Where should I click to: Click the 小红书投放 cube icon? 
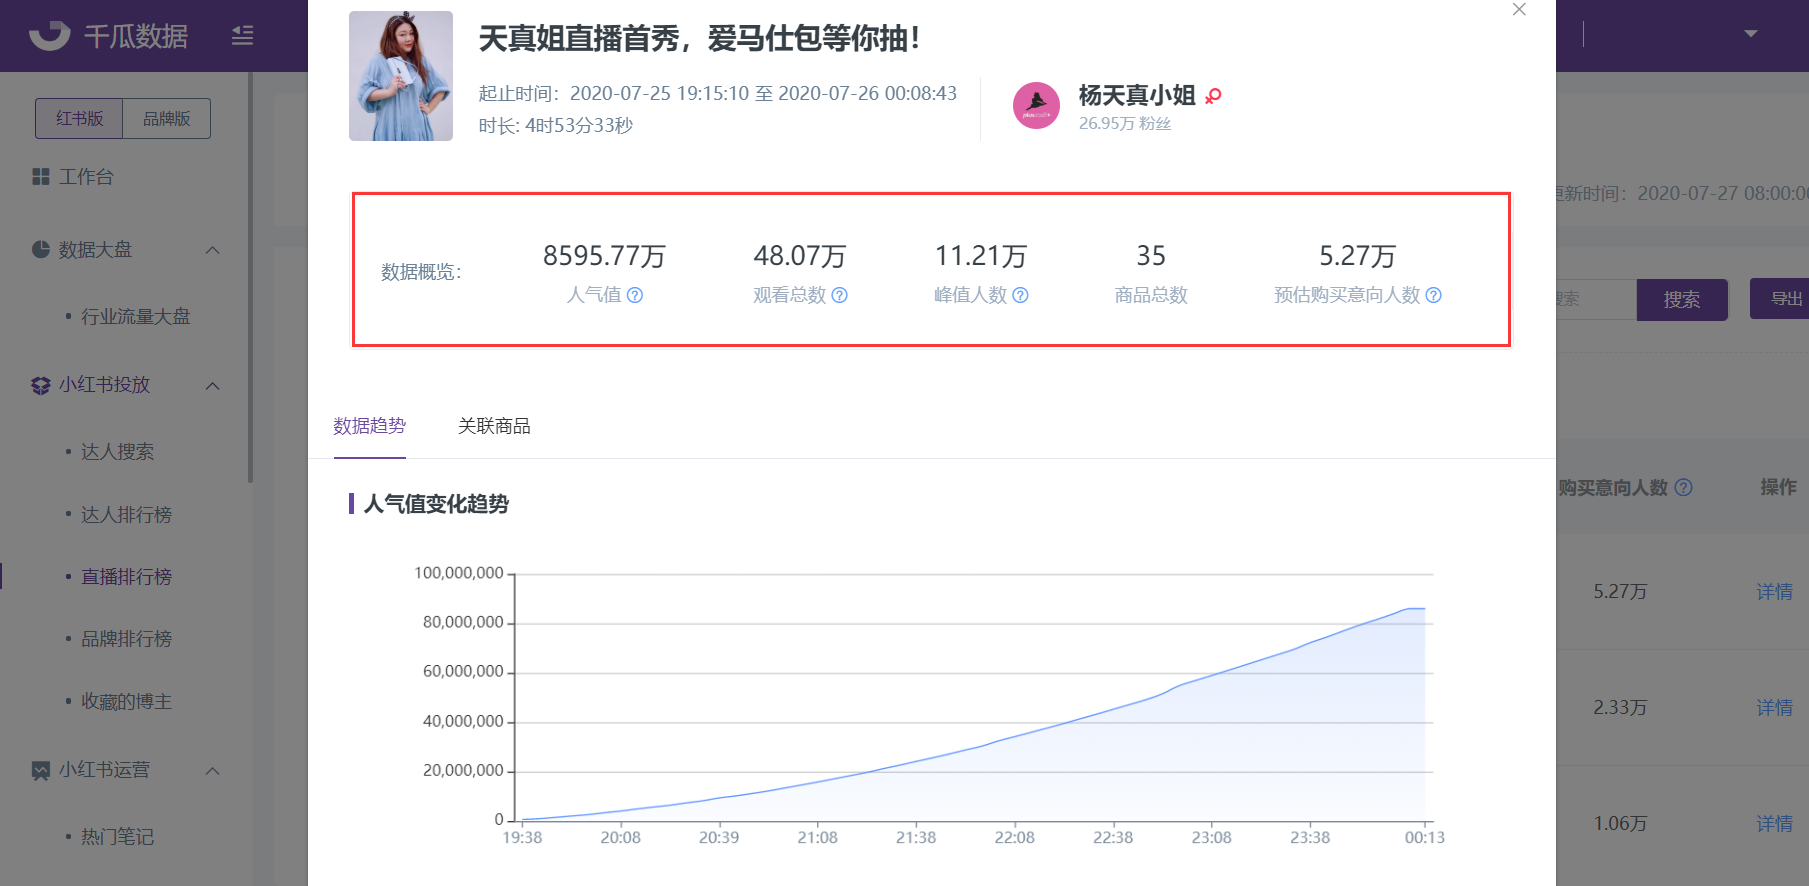tap(41, 385)
